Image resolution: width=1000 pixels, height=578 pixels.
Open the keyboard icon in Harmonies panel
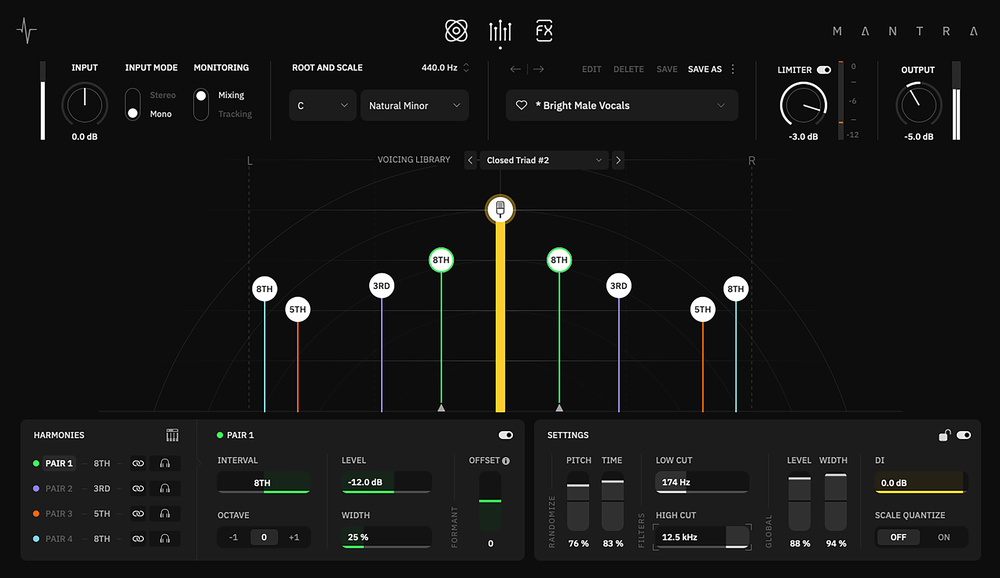coord(172,435)
